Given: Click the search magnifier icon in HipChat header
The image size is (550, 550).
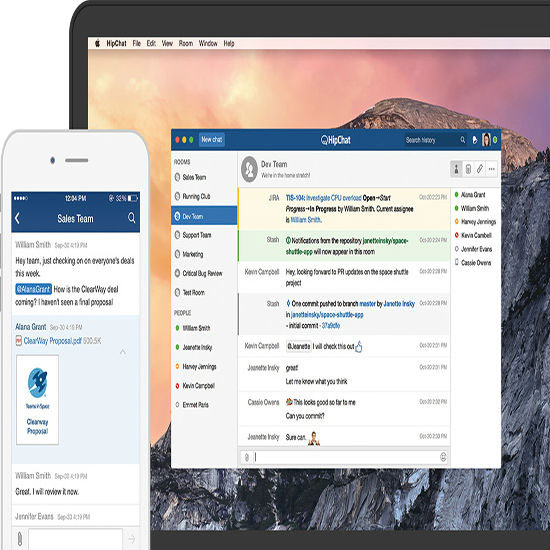Looking at the screenshot, I should (x=463, y=140).
